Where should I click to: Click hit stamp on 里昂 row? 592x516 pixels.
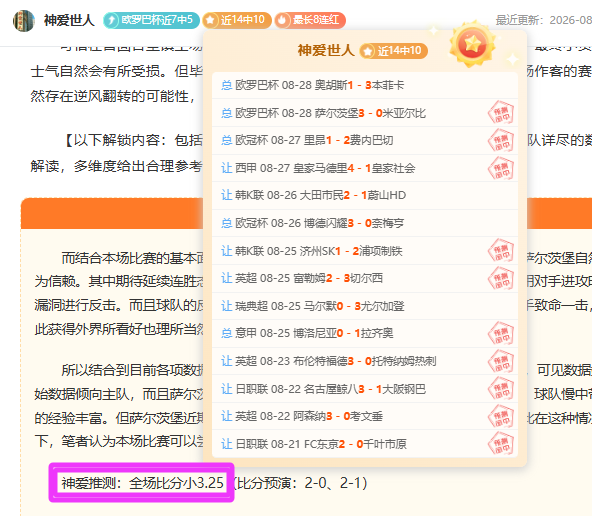pos(501,140)
